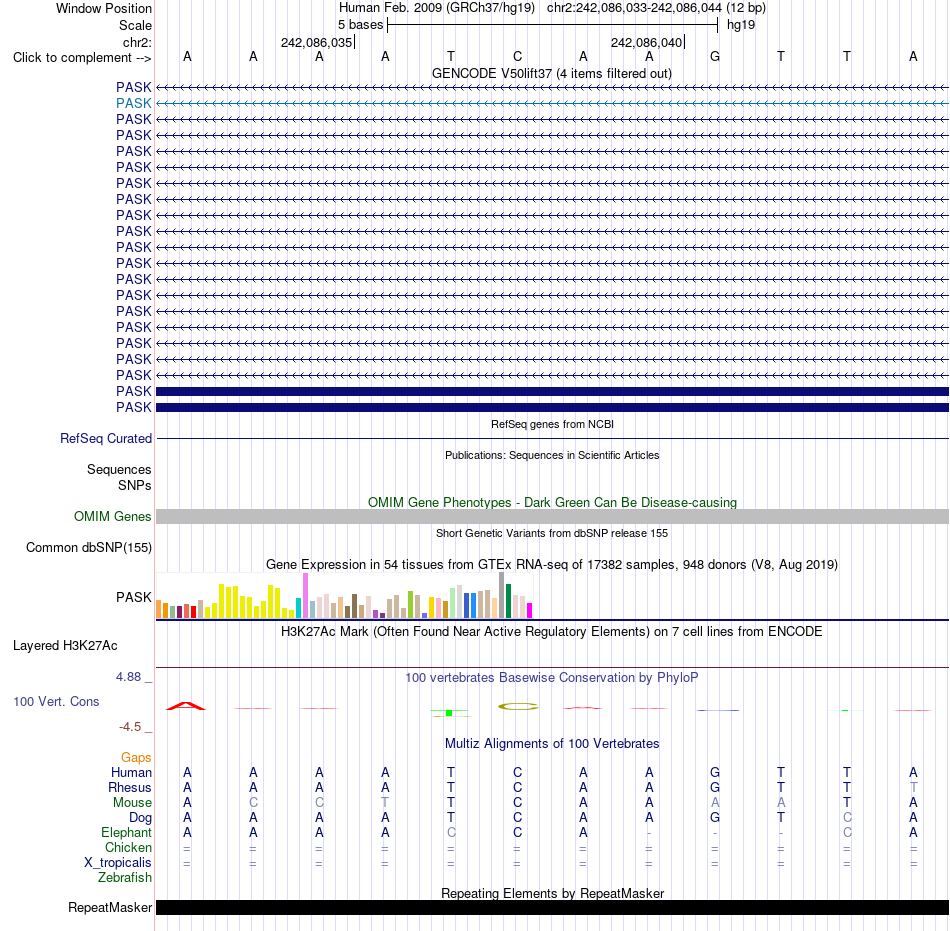The width and height of the screenshot is (950, 931).
Task: Click the 100 Vert. Cons track label
Action: (x=56, y=701)
